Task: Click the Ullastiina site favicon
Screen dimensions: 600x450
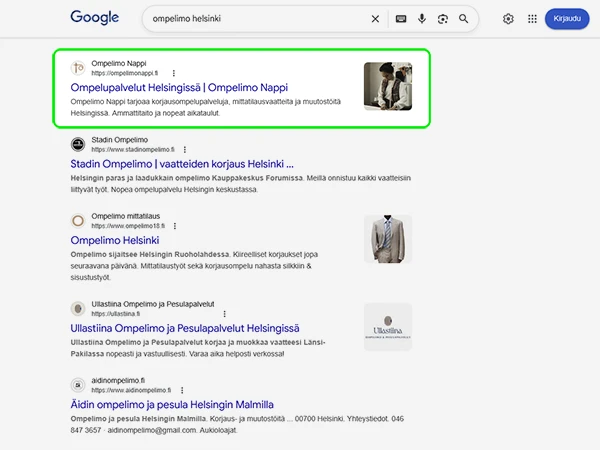Action: pos(78,309)
